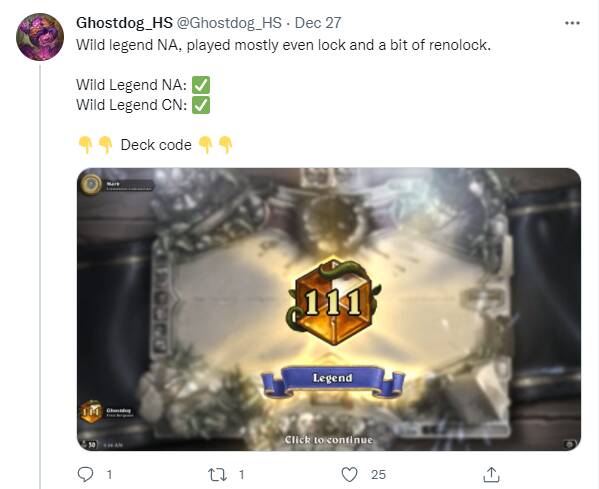Click green checkmark next to Wild Legend NA
This screenshot has width=599, height=489.
pos(201,85)
